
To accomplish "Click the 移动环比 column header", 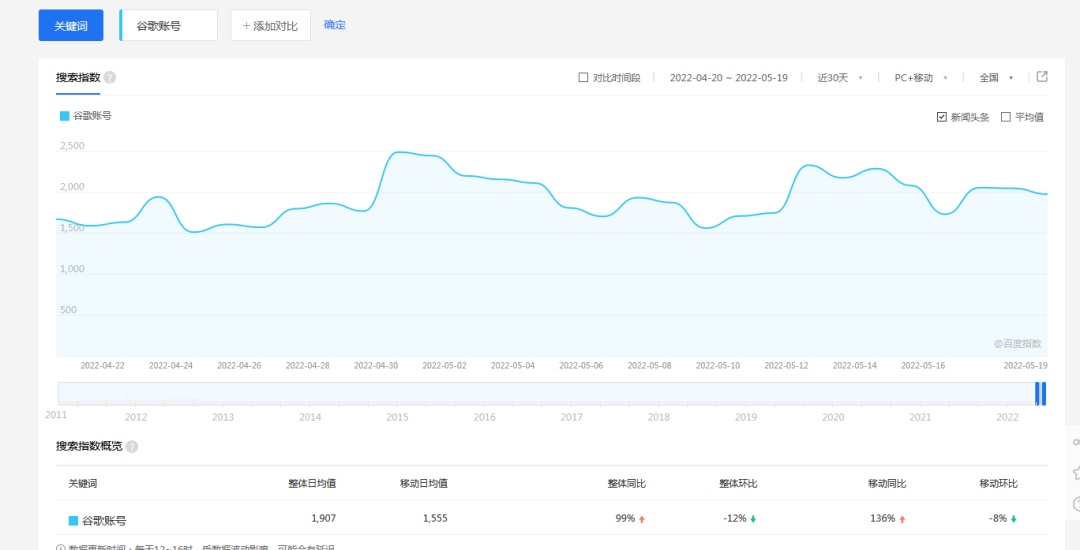I will pos(999,483).
